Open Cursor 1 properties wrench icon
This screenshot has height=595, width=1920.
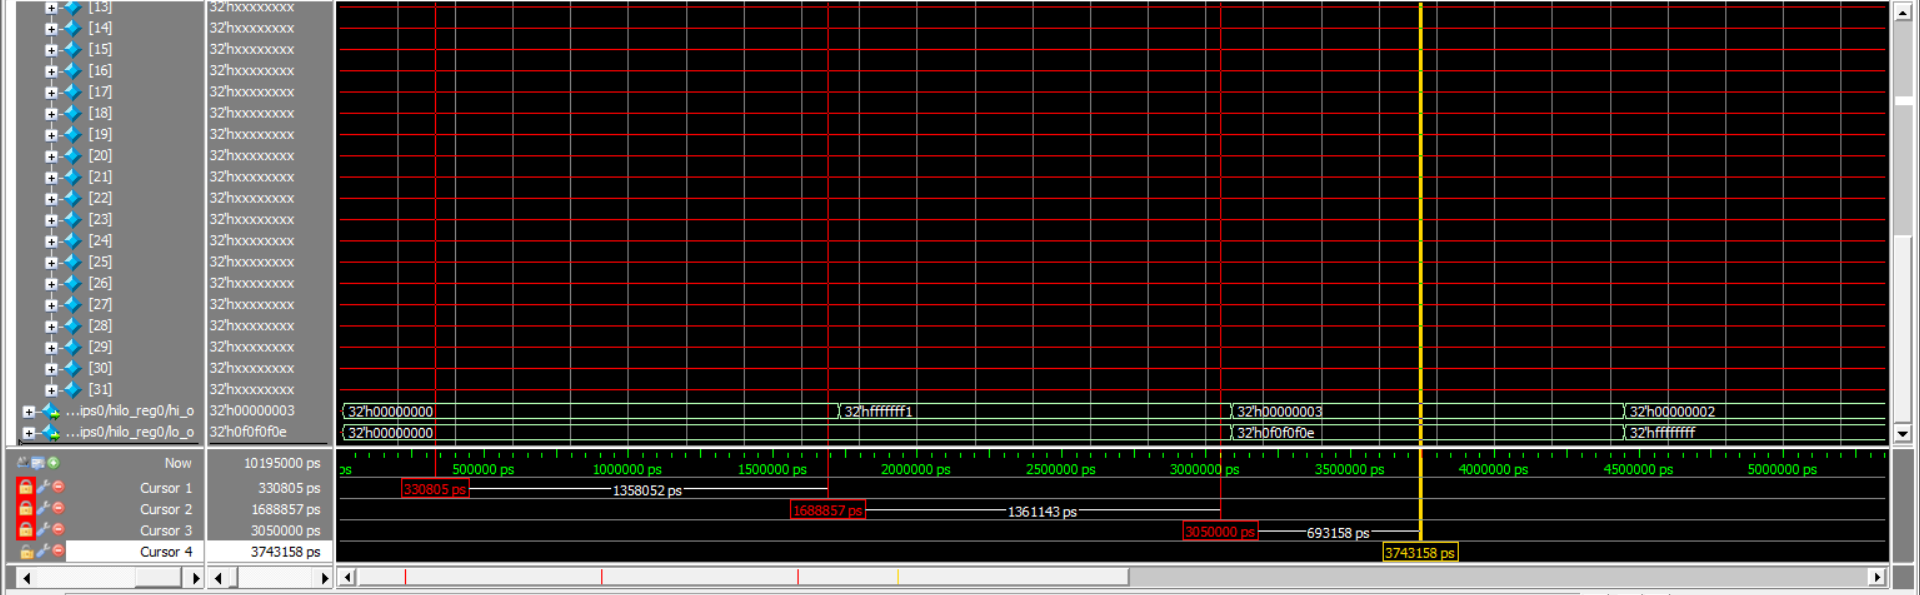coord(43,487)
